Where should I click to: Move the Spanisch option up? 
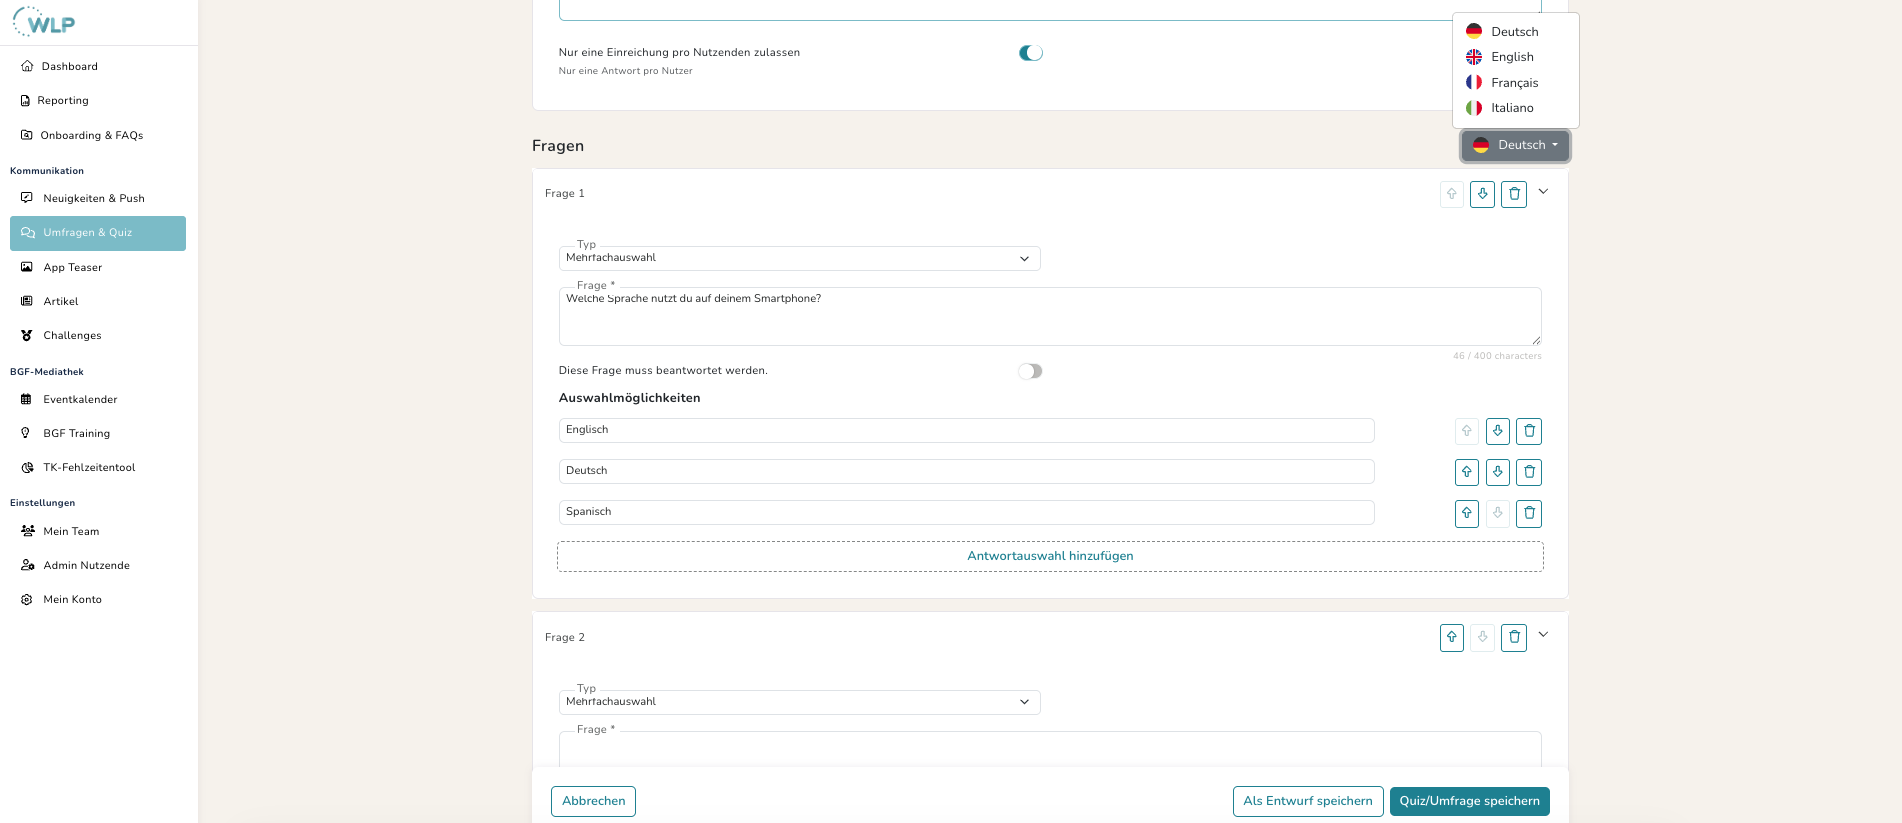point(1466,513)
